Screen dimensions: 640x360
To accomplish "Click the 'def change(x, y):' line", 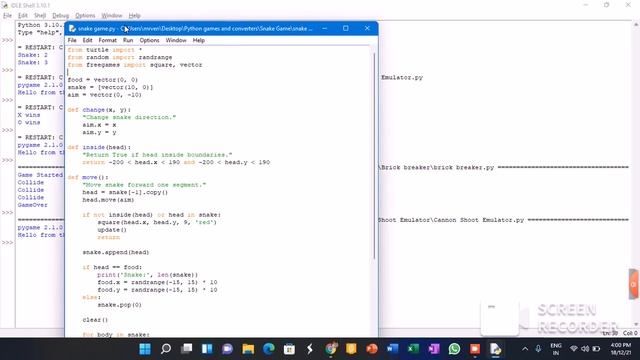I will [99, 110].
